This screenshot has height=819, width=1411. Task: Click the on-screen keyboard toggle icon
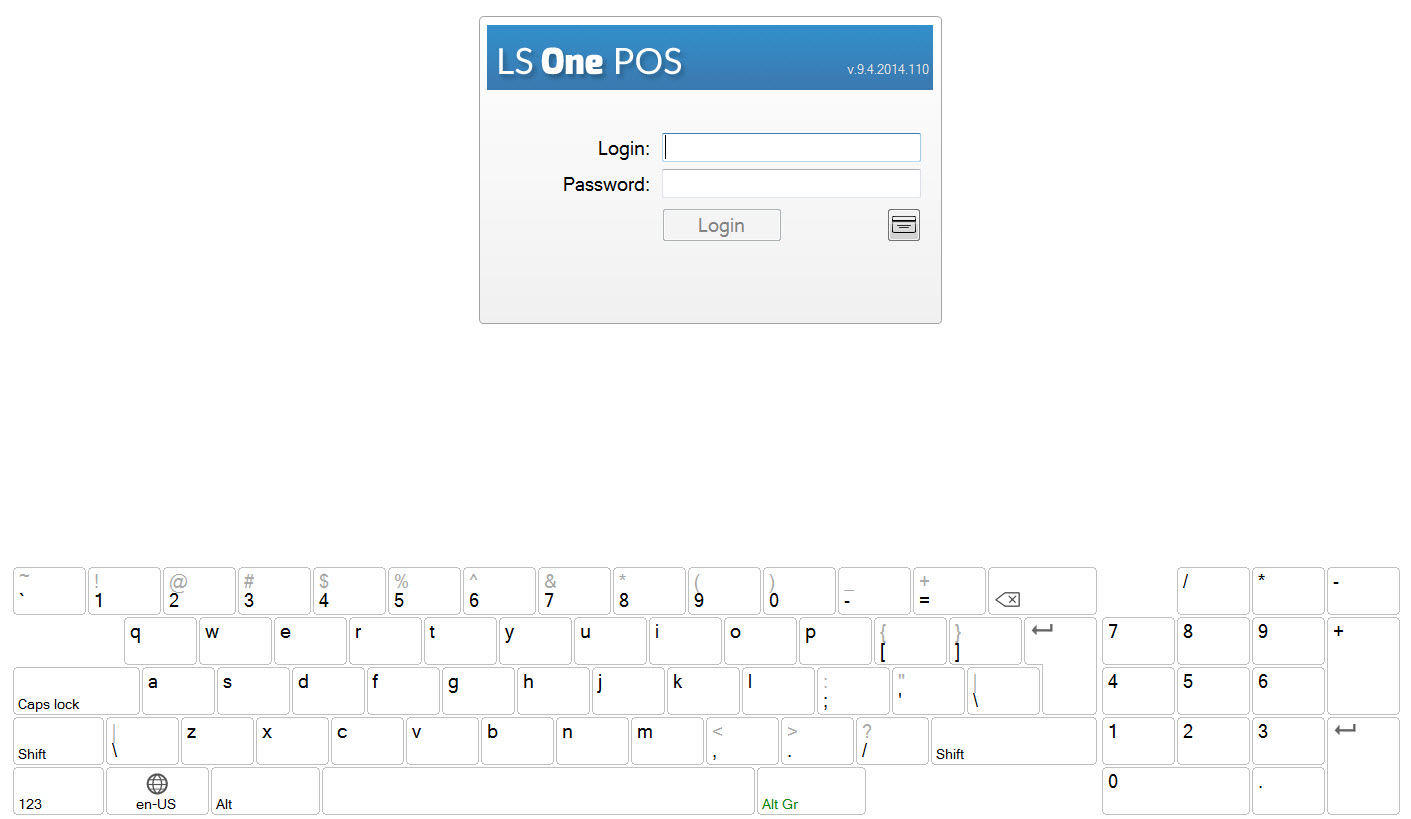point(904,225)
